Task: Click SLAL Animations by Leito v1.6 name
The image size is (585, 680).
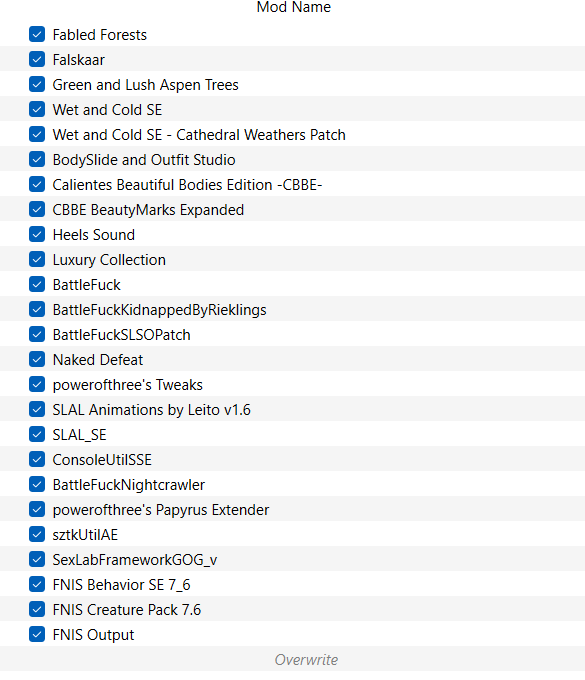Action: (x=151, y=410)
